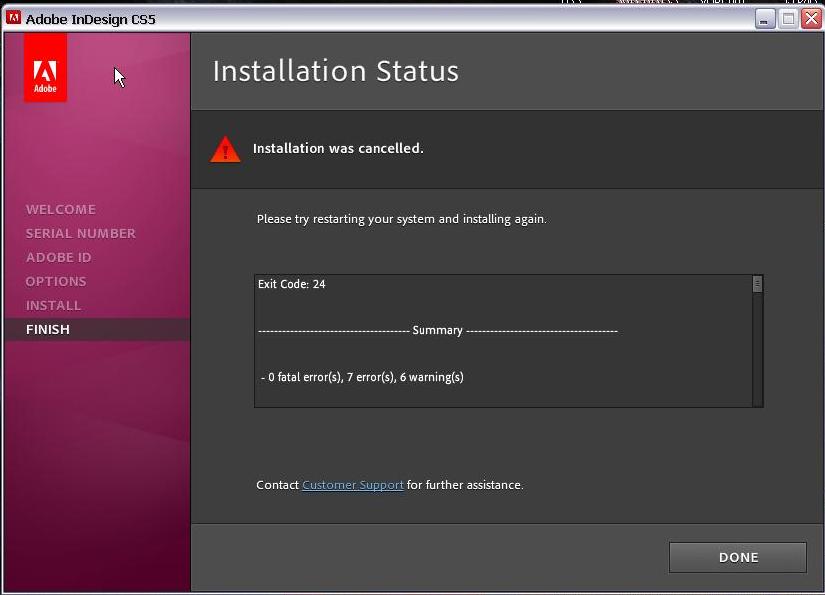The width and height of the screenshot is (825, 595).
Task: Select the INSTALL step
Action: (x=53, y=305)
